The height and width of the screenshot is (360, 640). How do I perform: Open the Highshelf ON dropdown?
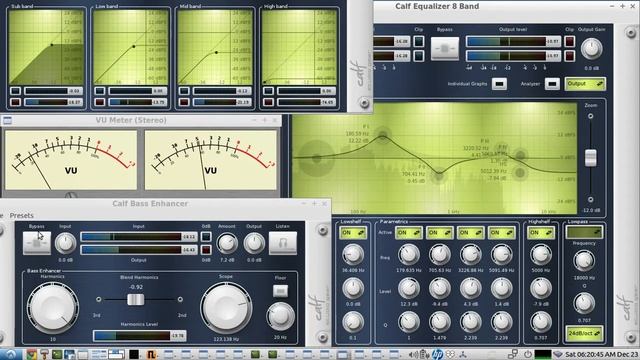point(541,233)
